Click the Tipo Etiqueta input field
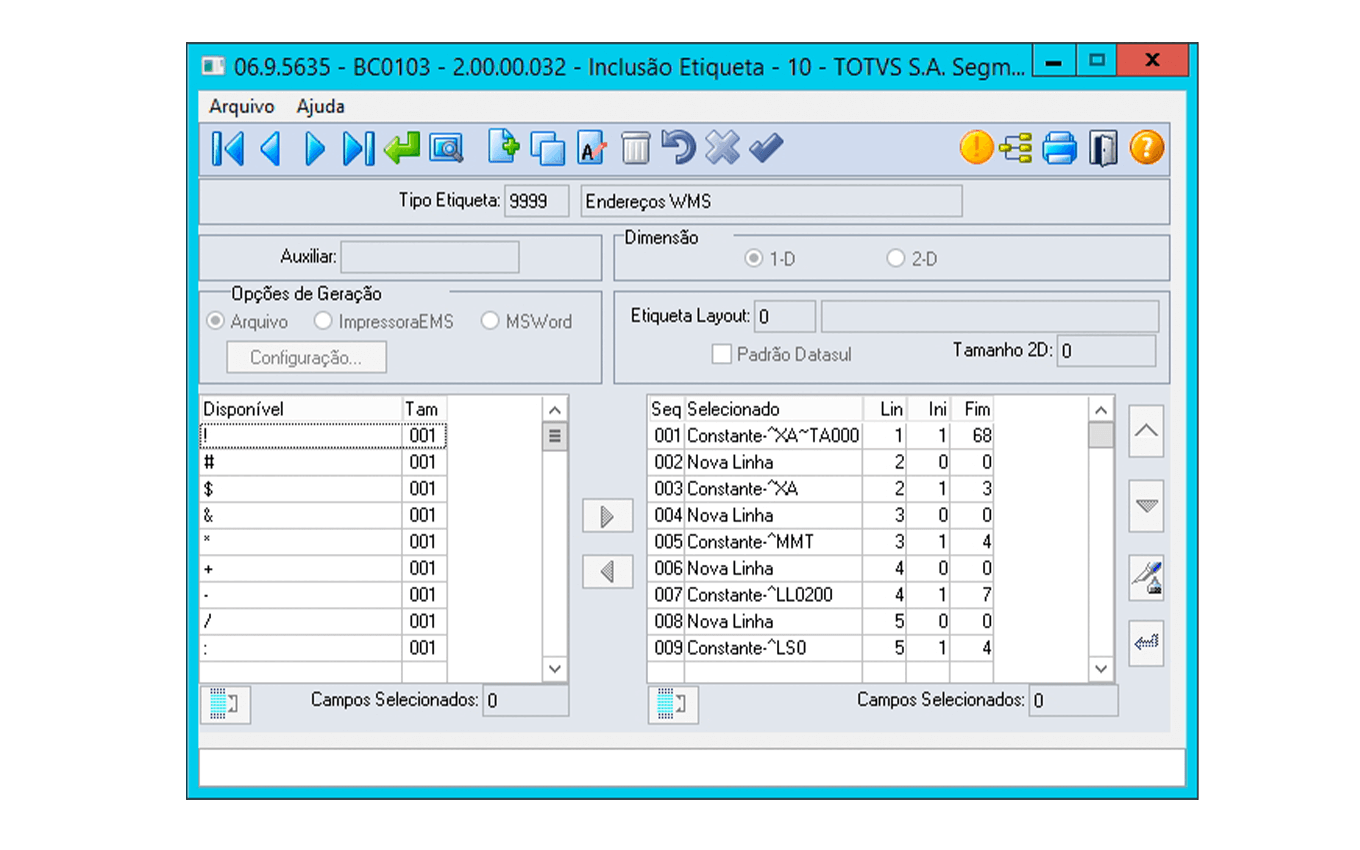The width and height of the screenshot is (1360, 850). [x=536, y=201]
